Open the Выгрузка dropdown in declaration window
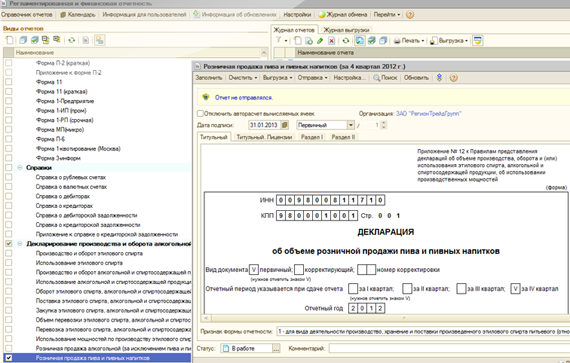The image size is (570, 363). 278,78
